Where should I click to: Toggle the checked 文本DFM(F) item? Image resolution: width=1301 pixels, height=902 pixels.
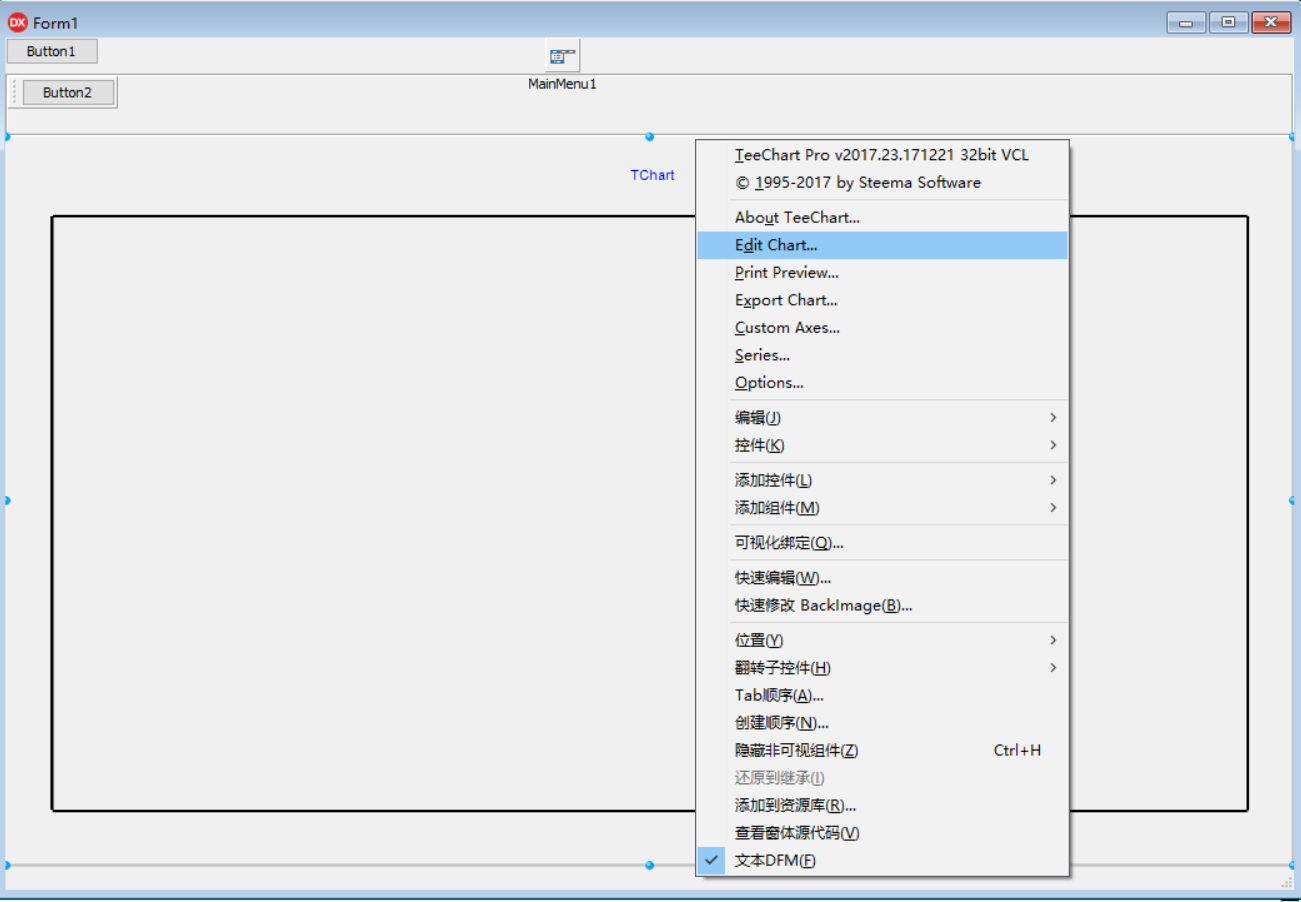882,860
